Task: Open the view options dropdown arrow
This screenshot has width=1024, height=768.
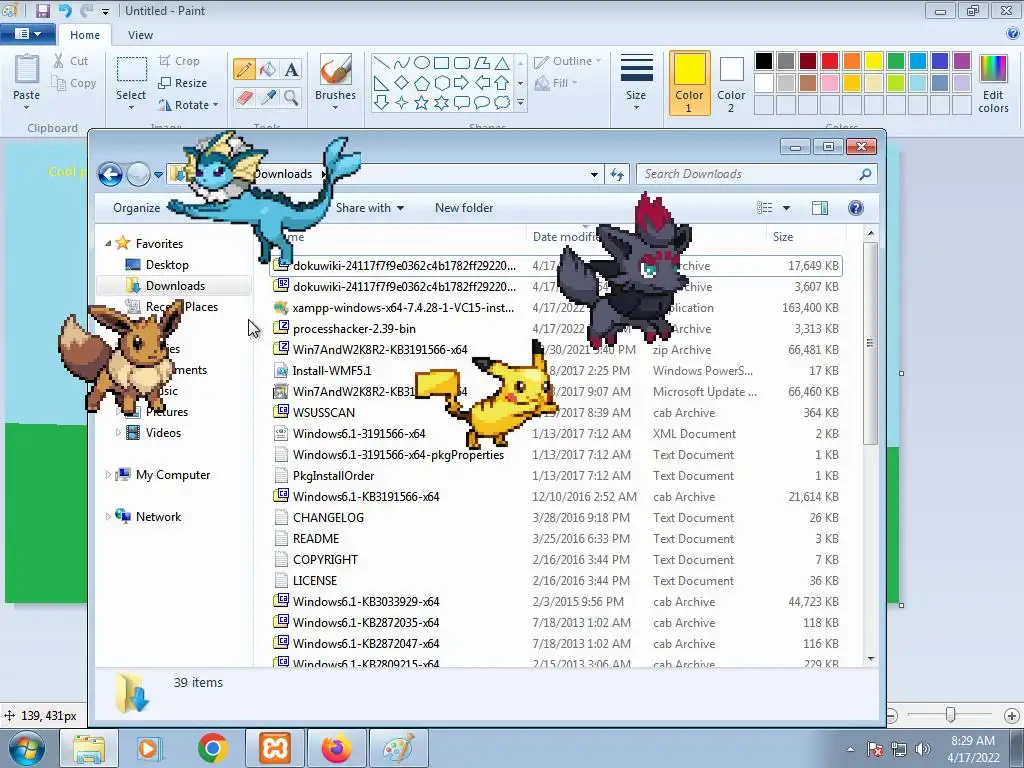Action: point(786,208)
